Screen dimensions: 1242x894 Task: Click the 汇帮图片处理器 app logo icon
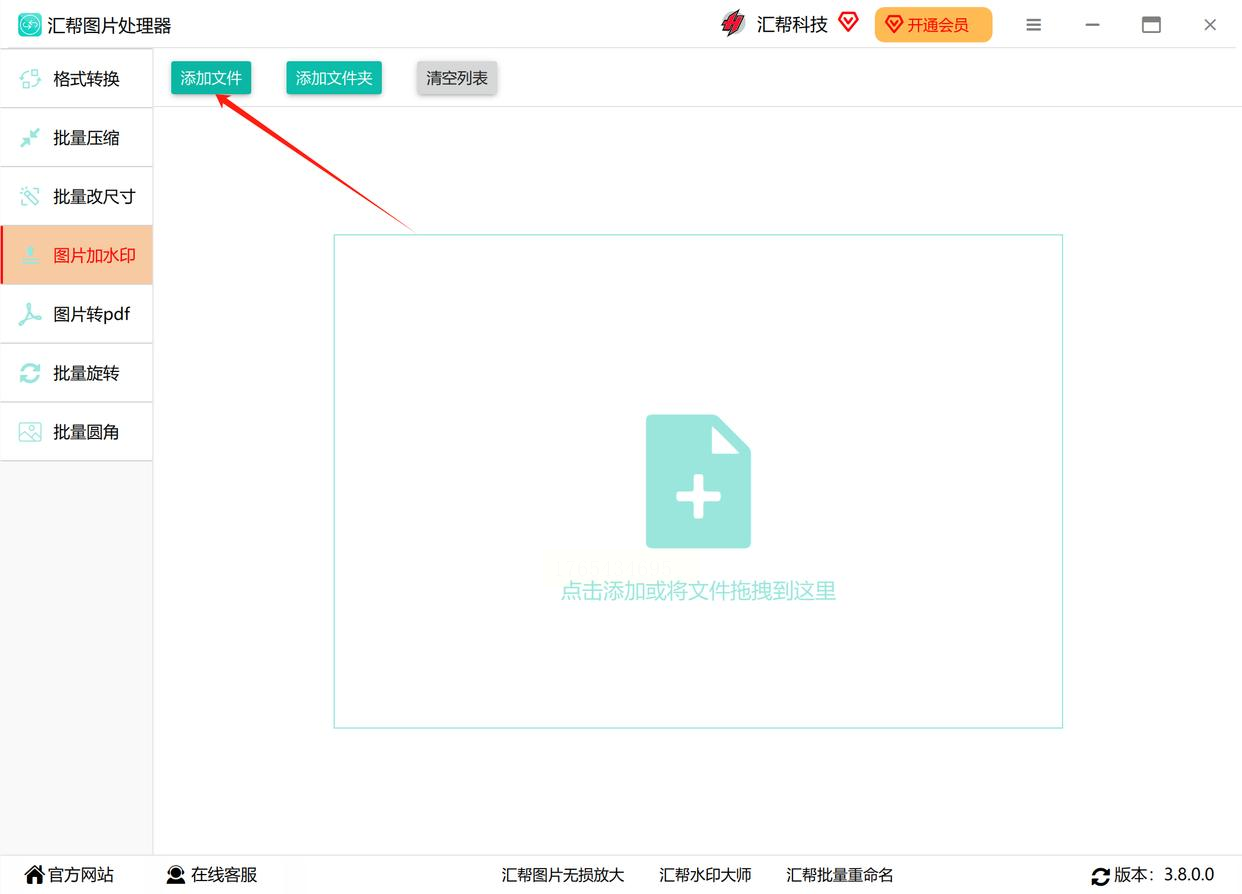click(x=30, y=25)
